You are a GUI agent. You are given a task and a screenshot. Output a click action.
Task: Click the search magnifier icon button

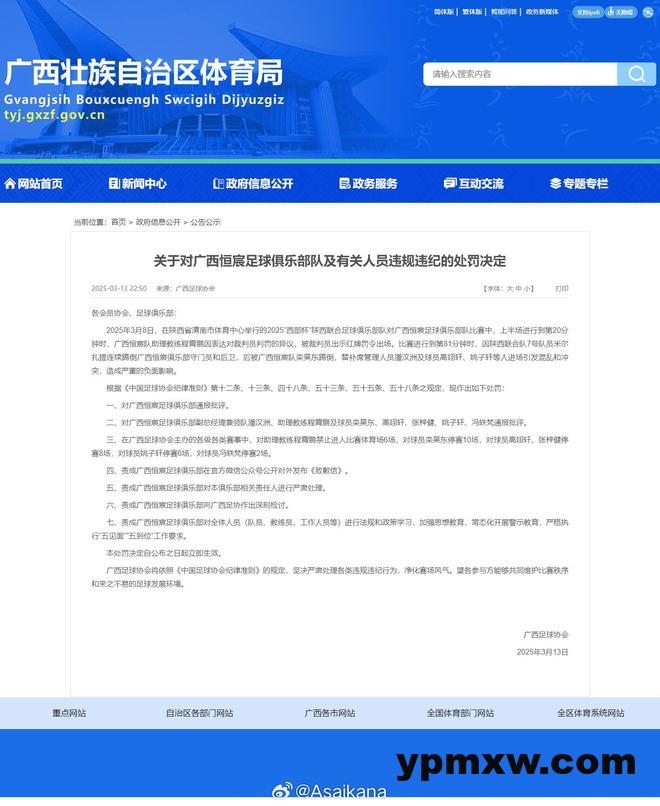click(x=636, y=74)
